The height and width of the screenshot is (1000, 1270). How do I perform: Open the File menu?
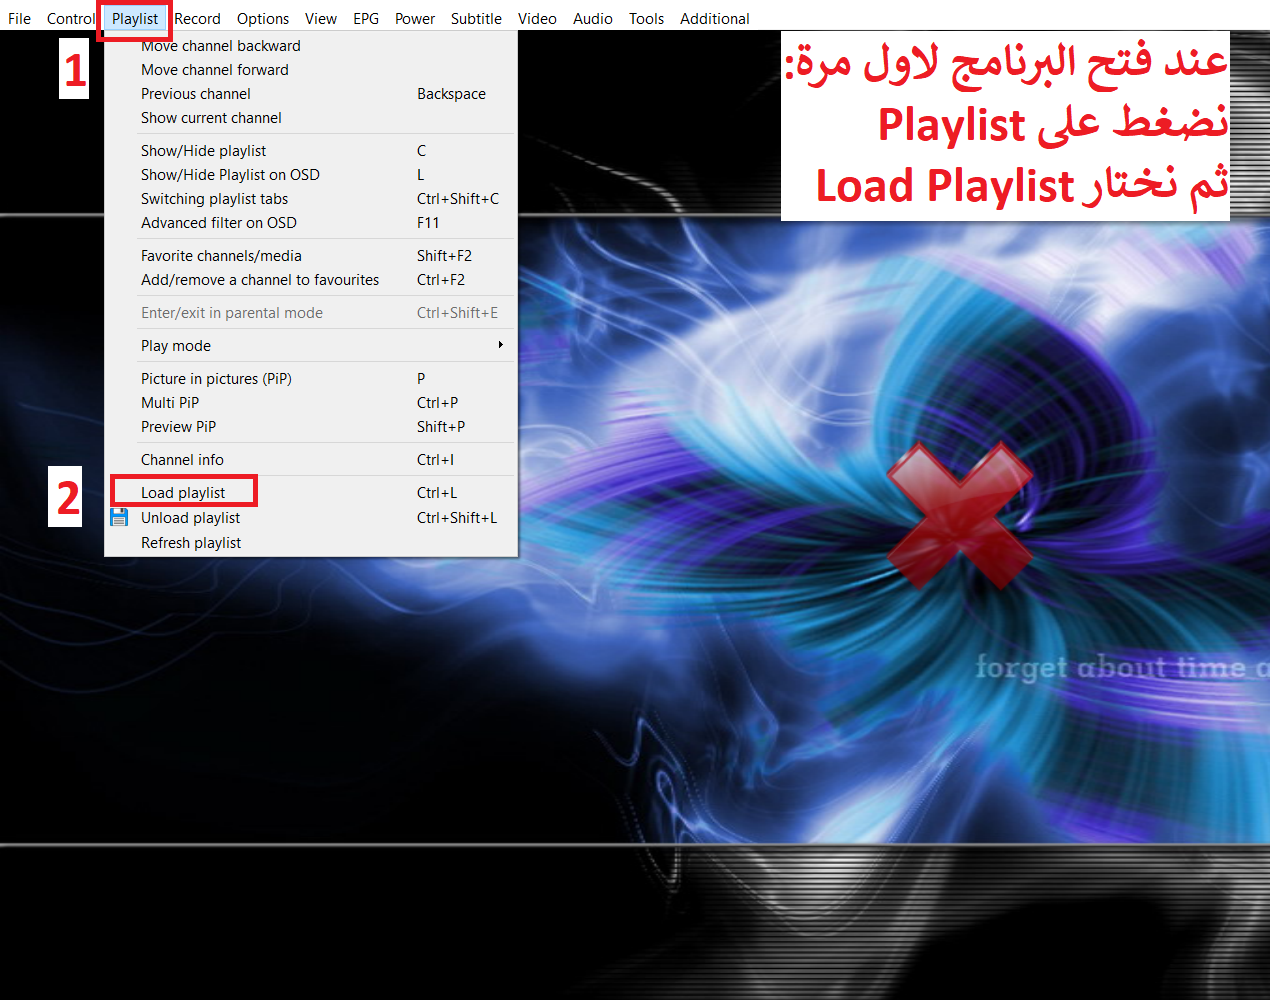[x=19, y=18]
